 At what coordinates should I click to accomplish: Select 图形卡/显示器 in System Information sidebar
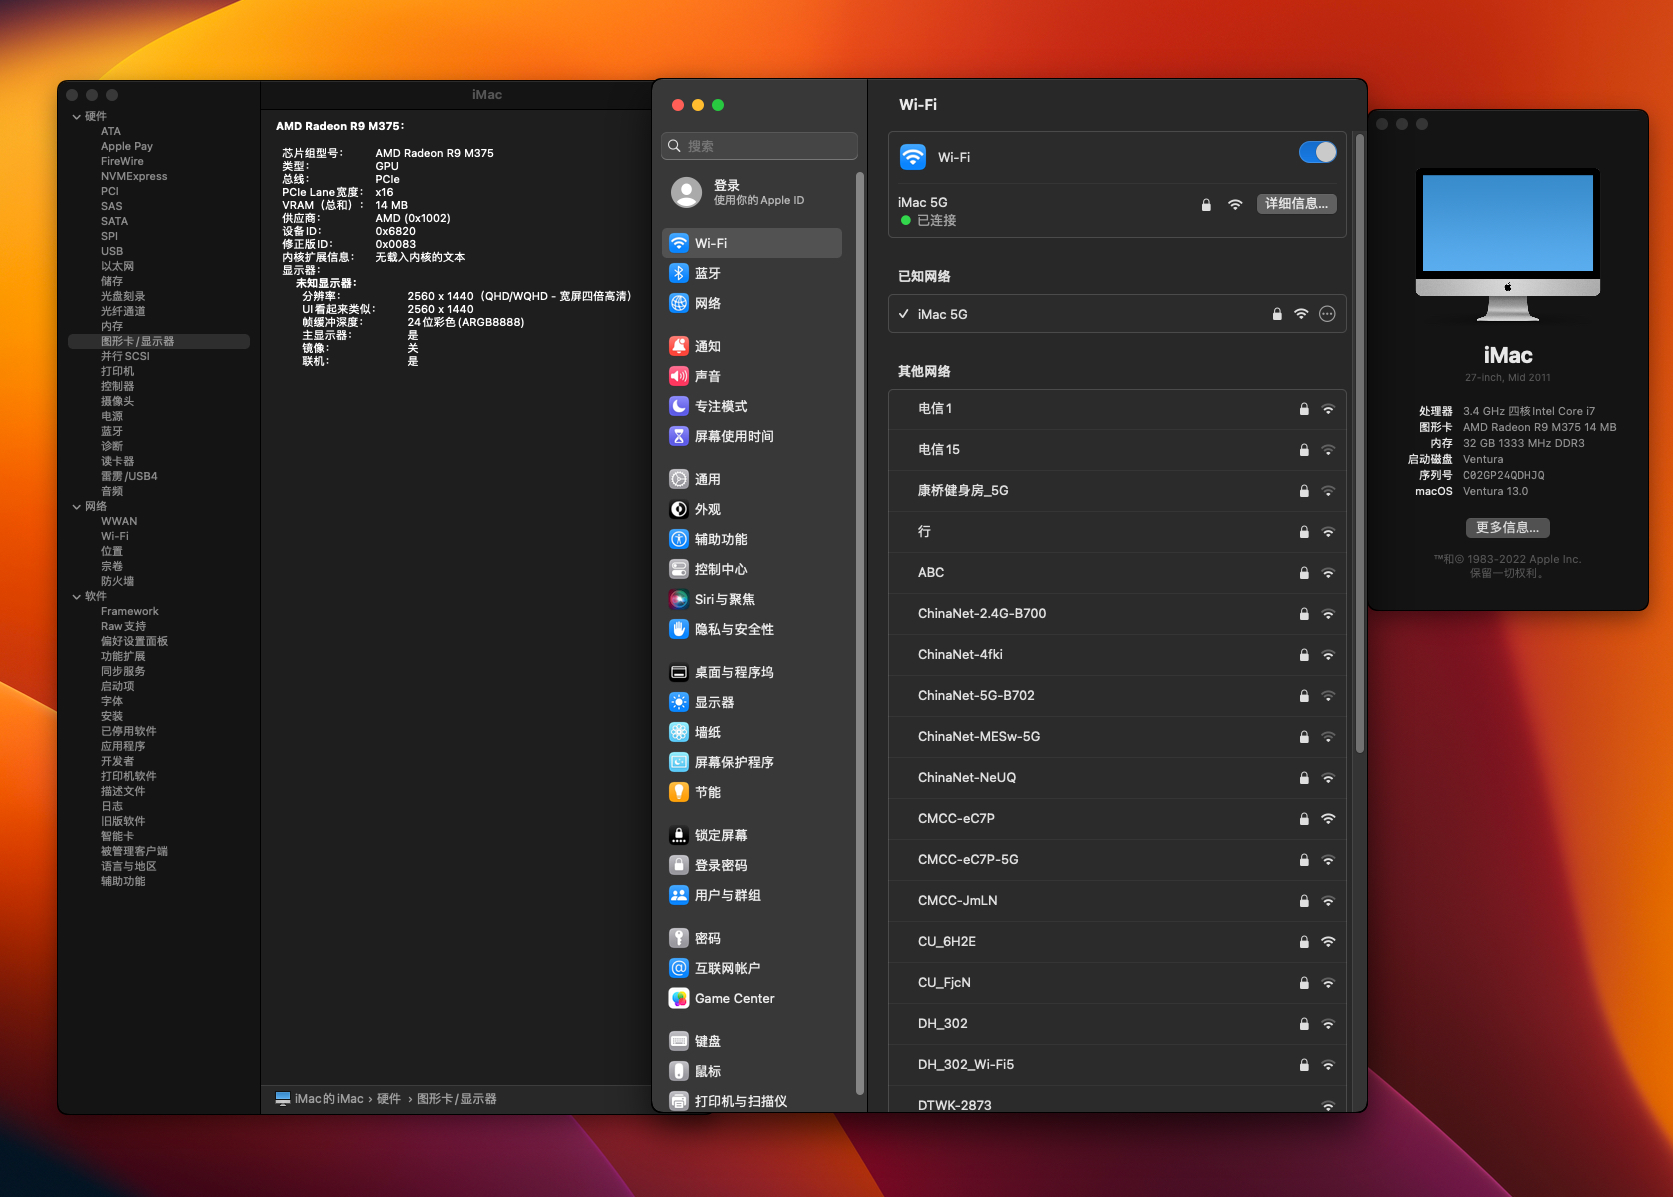(159, 342)
